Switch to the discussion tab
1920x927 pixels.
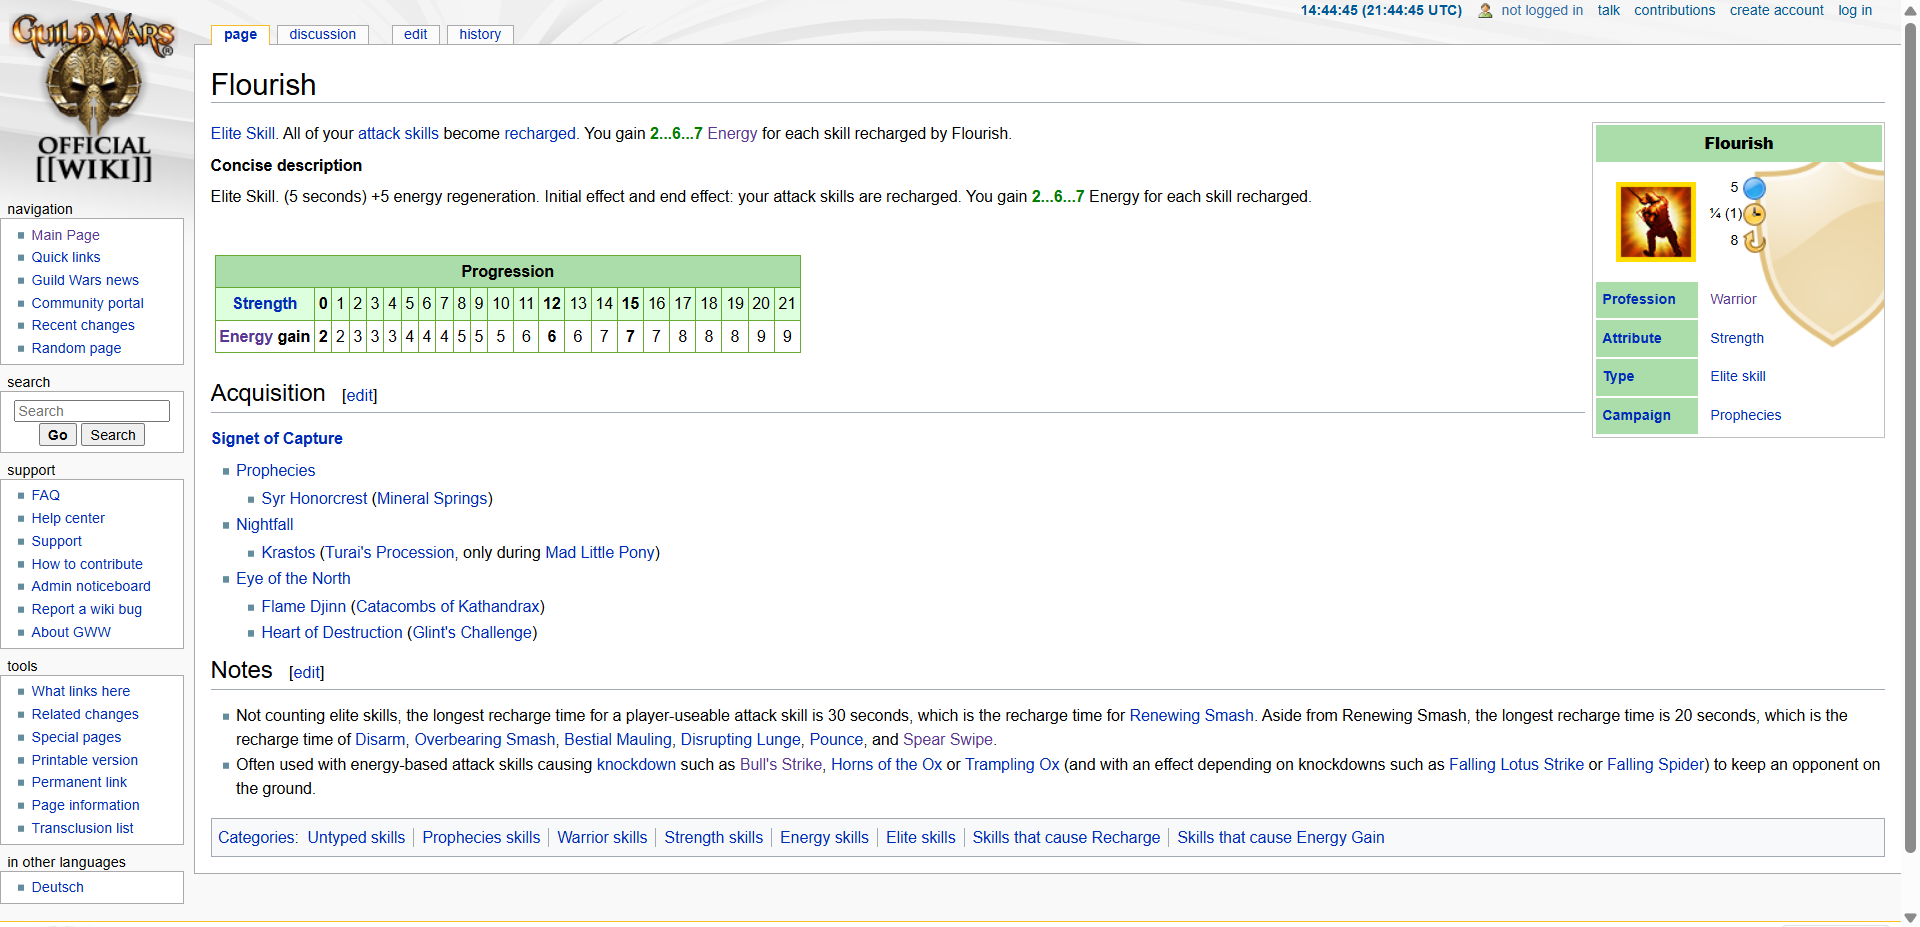pyautogui.click(x=322, y=34)
